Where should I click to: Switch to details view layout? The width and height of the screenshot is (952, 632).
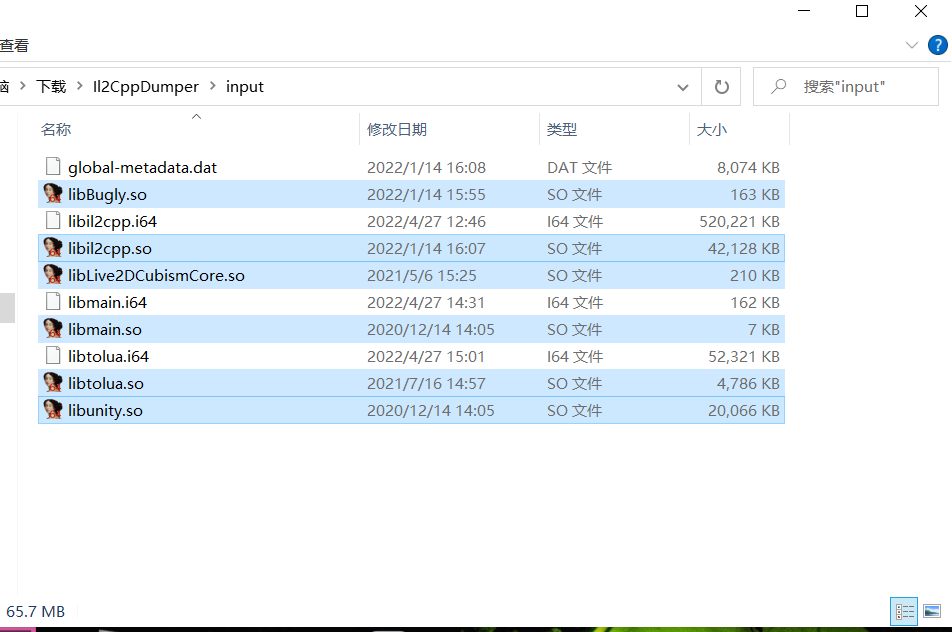click(905, 610)
